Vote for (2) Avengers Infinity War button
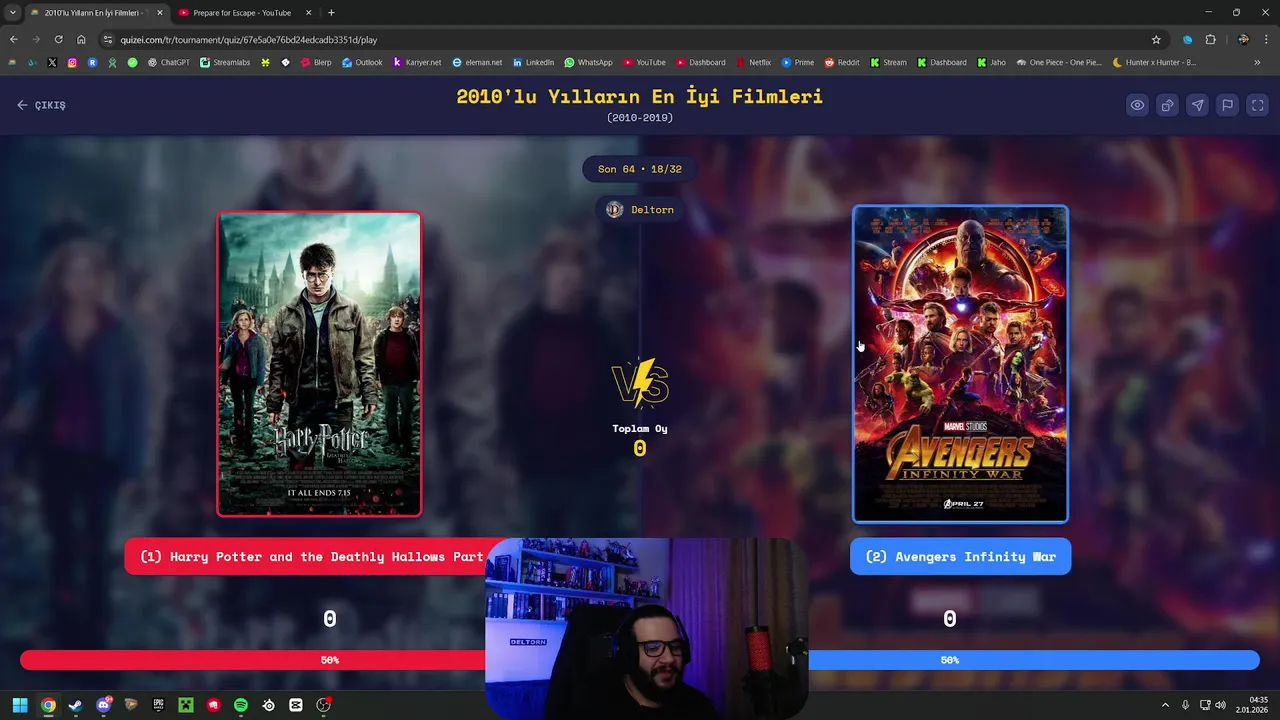Image resolution: width=1280 pixels, height=720 pixels. 960,557
